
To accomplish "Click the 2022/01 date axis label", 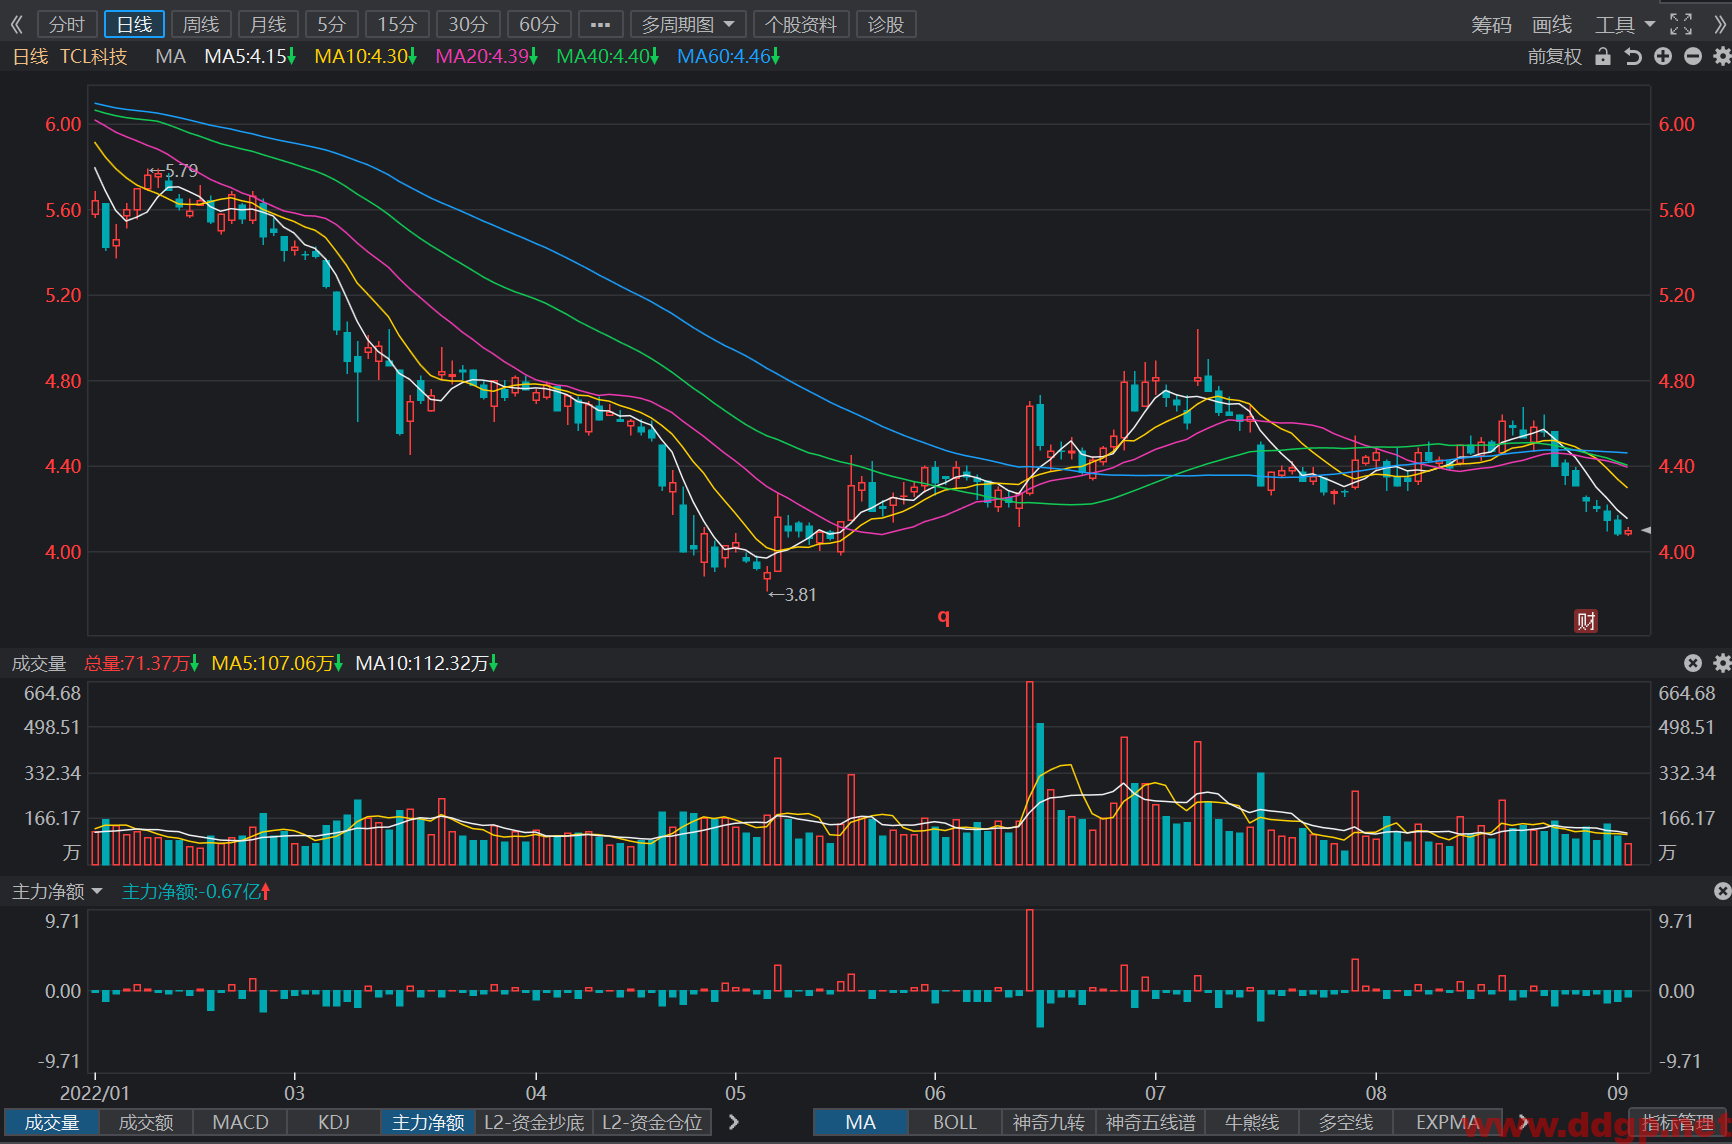I will point(95,1093).
